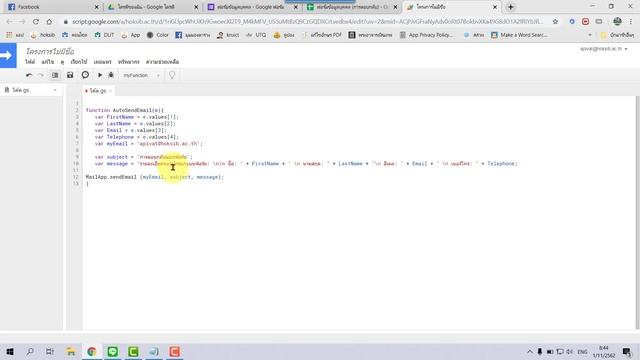Click the red Camtasia icon on the taskbar
This screenshot has height=360, width=640.
(x=174, y=351)
